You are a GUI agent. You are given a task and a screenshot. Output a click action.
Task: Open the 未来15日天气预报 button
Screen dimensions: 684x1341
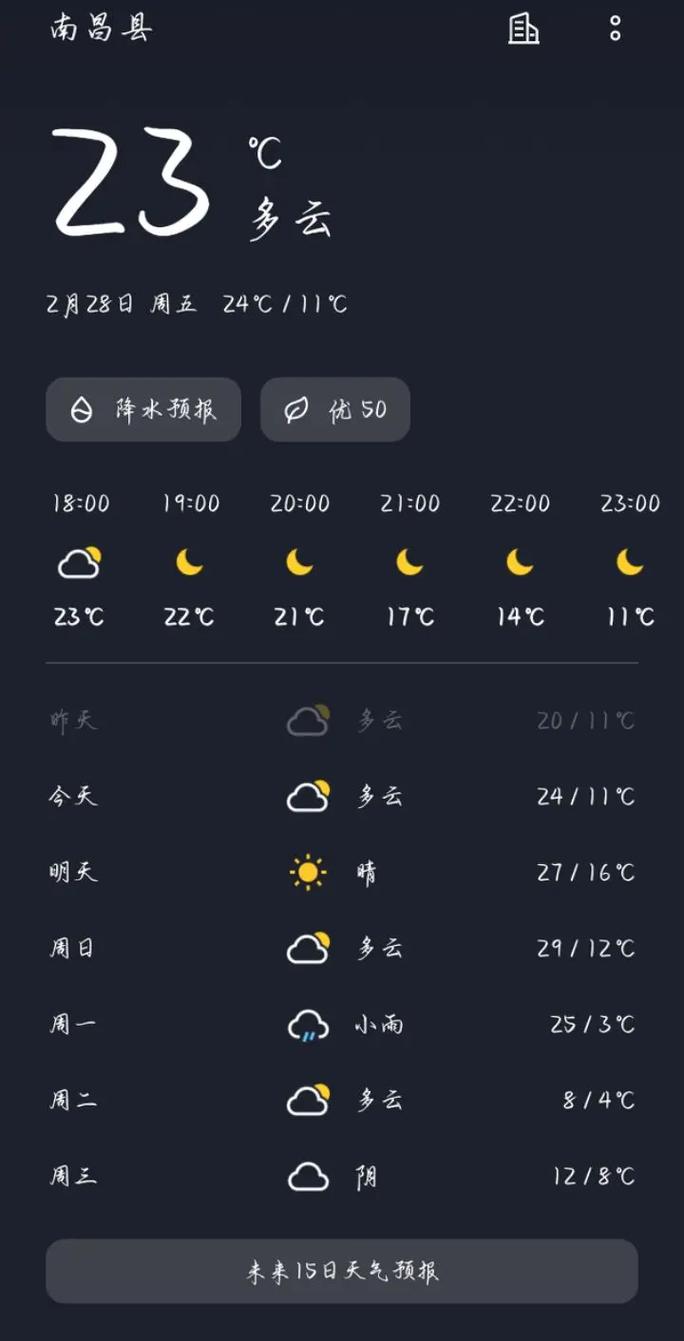342,1270
